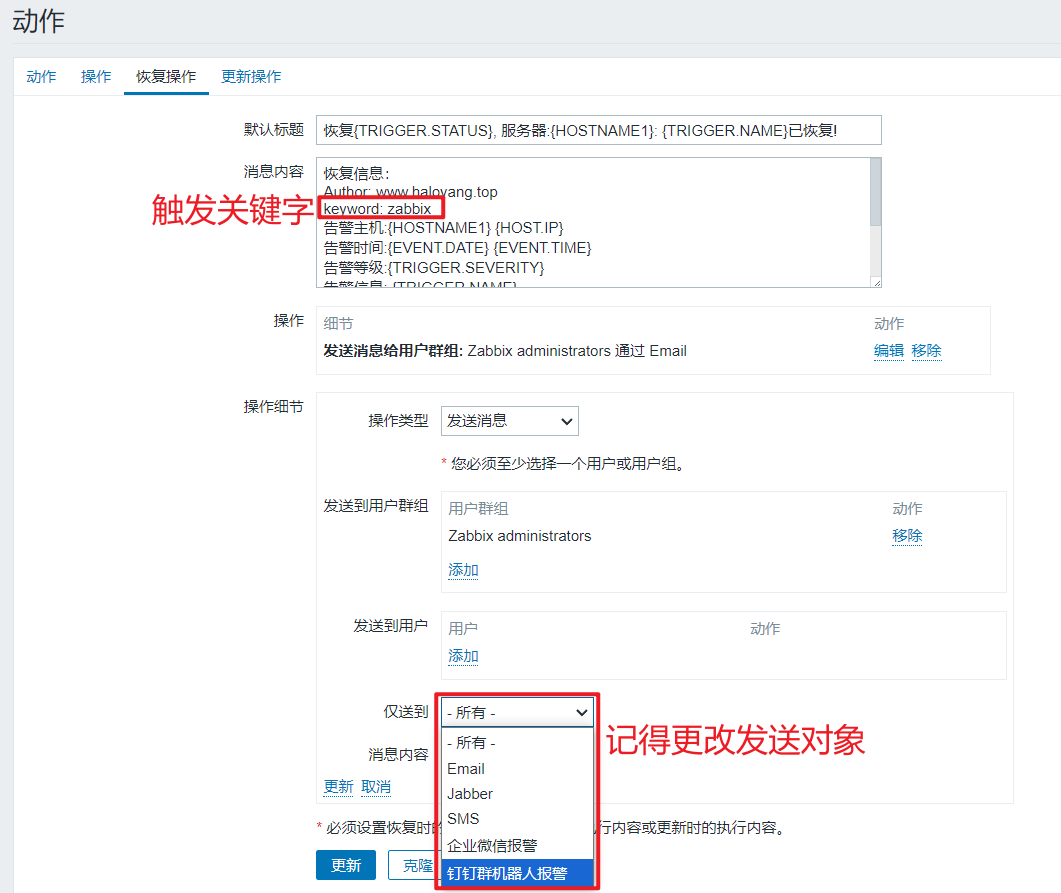This screenshot has width=1061, height=893.
Task: Choose SMS from the dropdown list
Action: click(x=518, y=819)
